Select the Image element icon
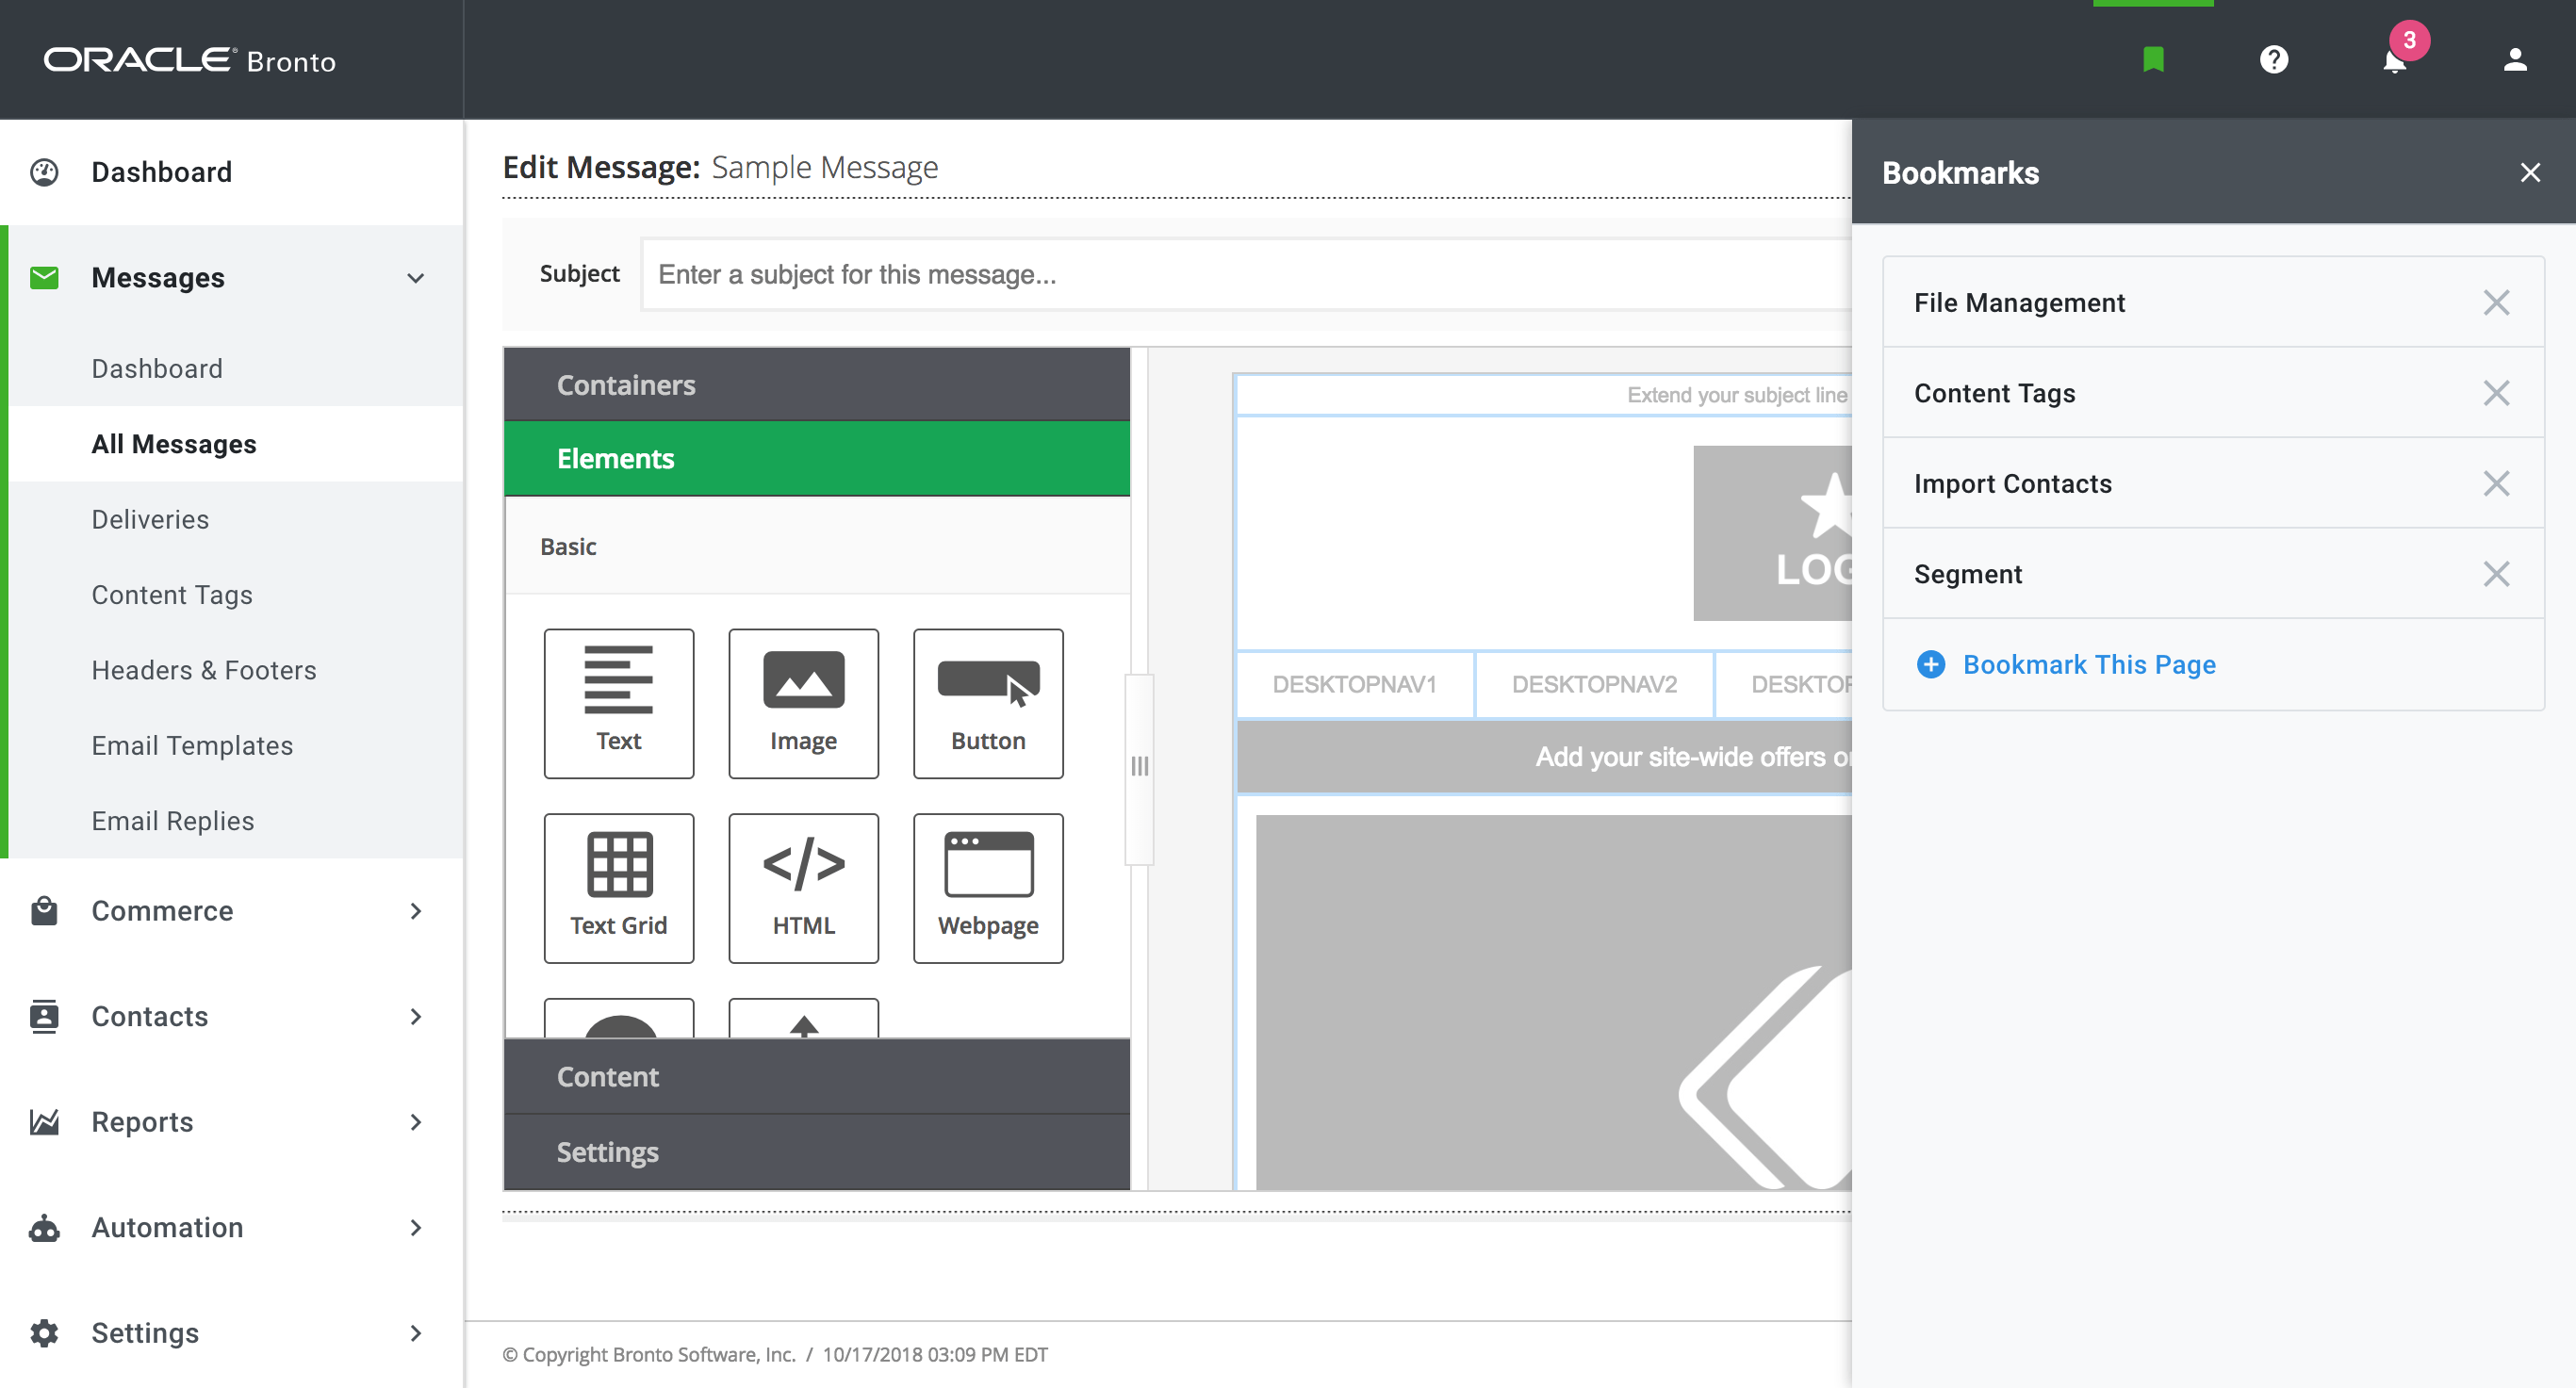Screen dimensions: 2576x1388 (803, 703)
